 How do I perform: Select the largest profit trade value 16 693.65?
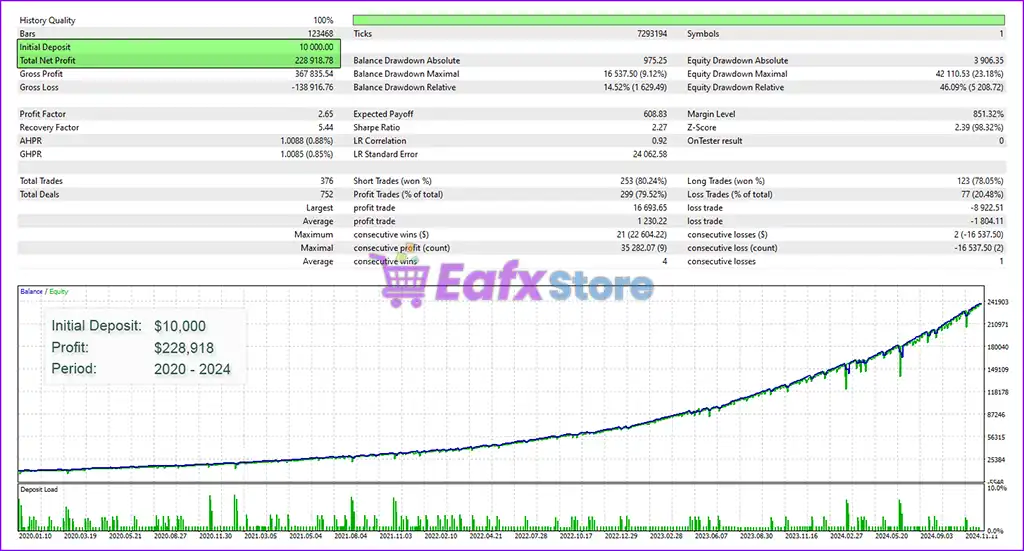[x=650, y=208]
